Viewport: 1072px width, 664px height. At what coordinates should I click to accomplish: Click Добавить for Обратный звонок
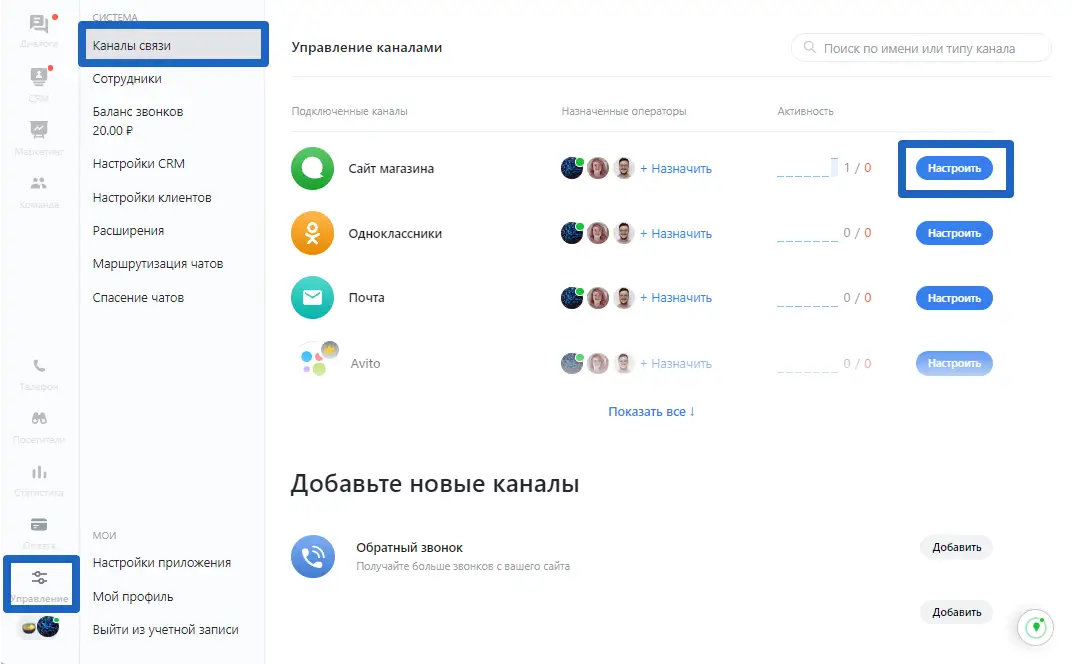tap(956, 547)
